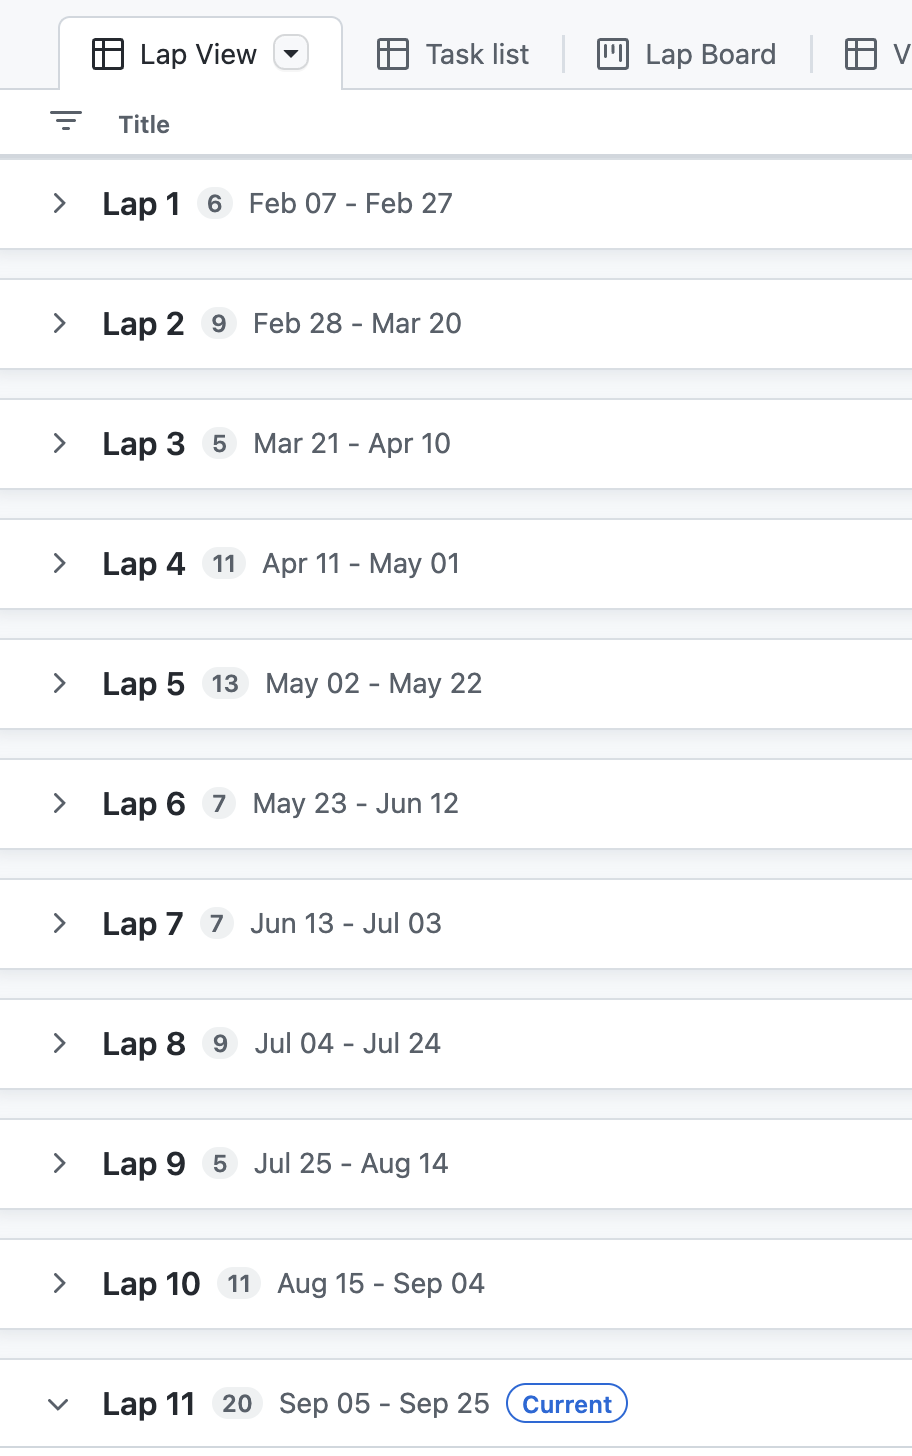Click the count badge 6 beside Lap 1
This screenshot has width=912, height=1456.
pyautogui.click(x=214, y=203)
